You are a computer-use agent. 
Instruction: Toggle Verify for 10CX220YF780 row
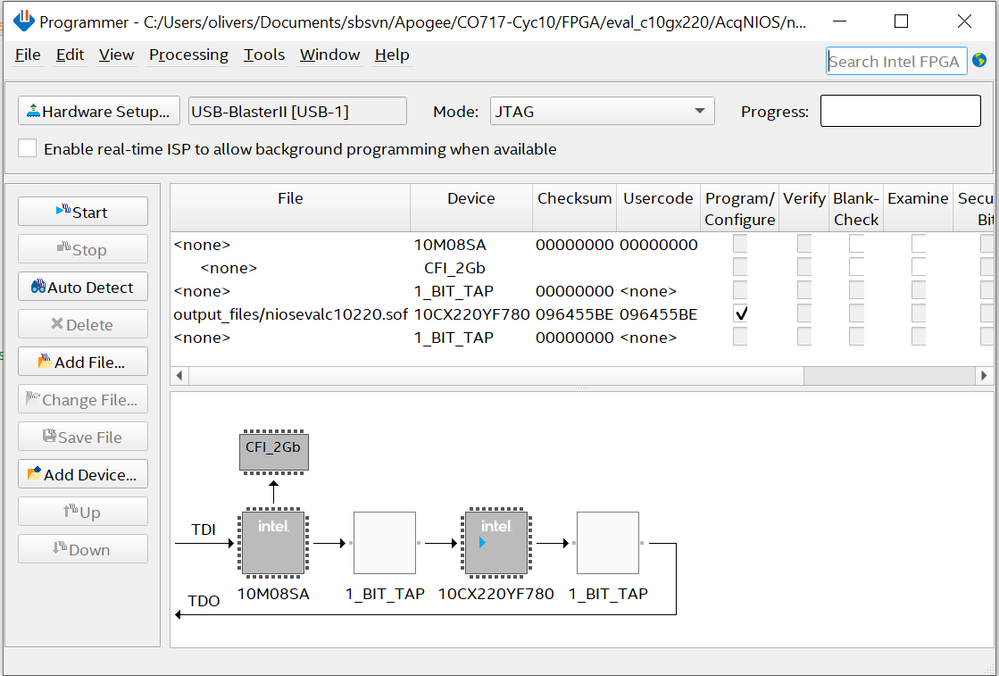click(804, 313)
